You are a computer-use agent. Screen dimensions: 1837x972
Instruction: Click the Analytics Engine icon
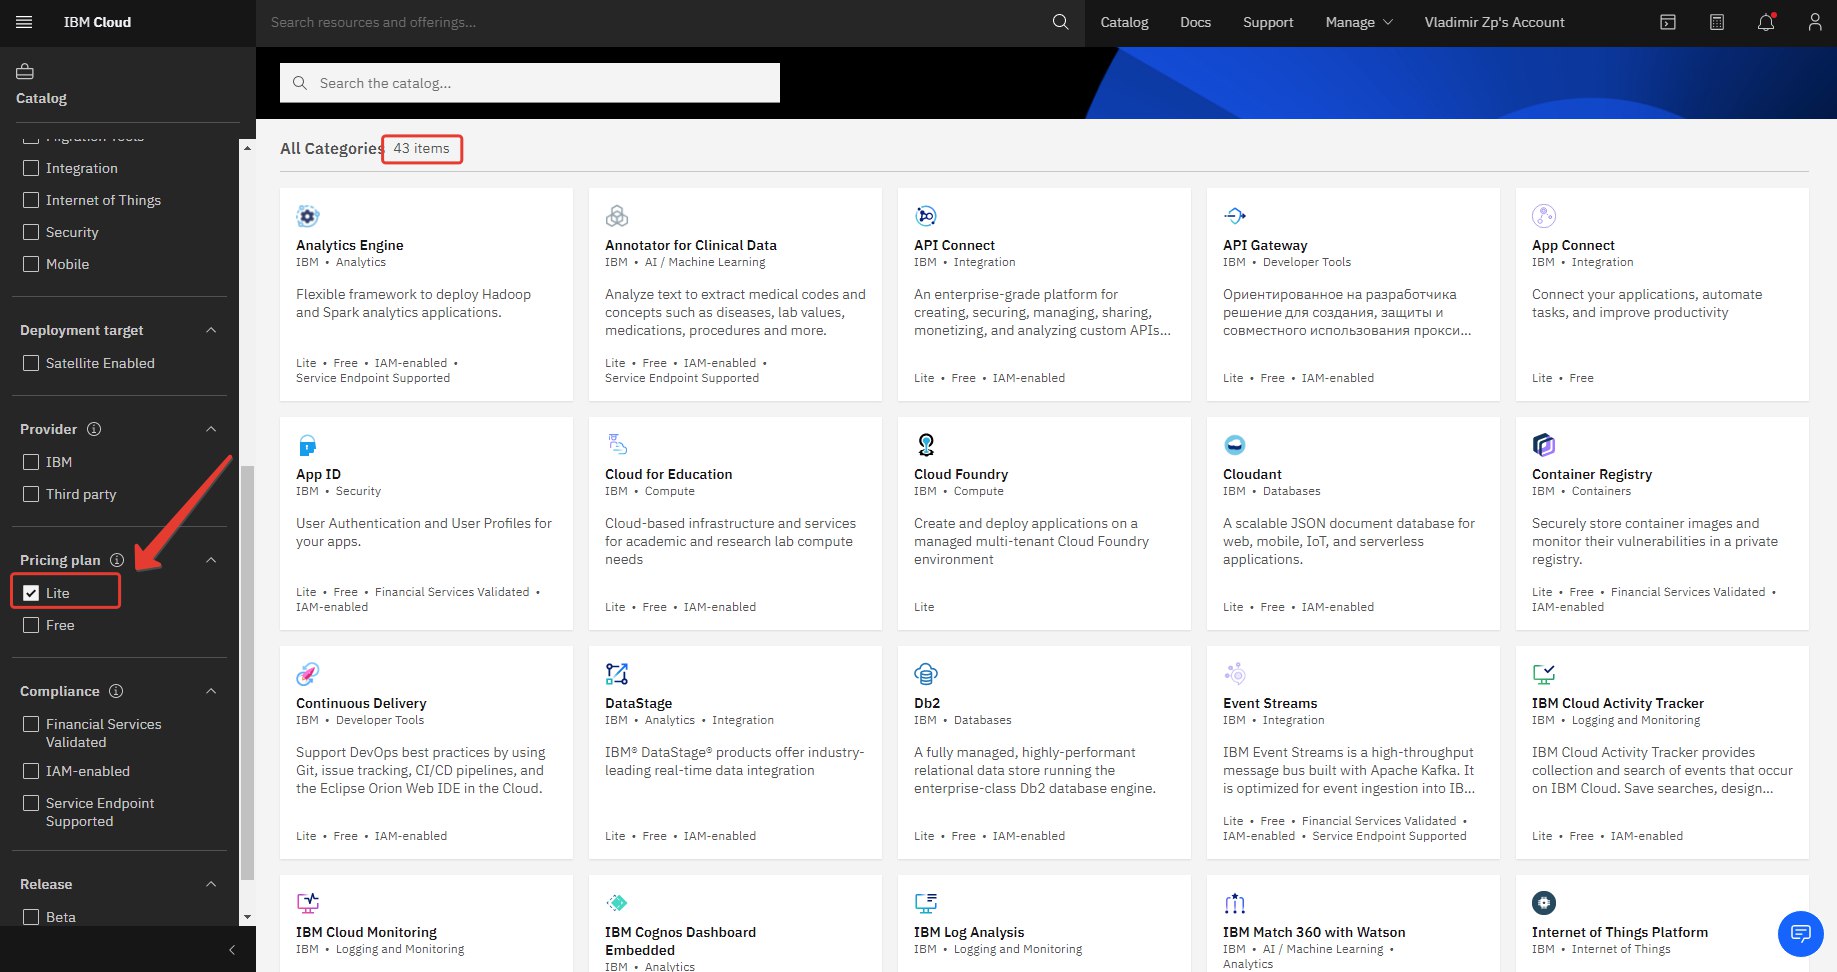(x=308, y=216)
